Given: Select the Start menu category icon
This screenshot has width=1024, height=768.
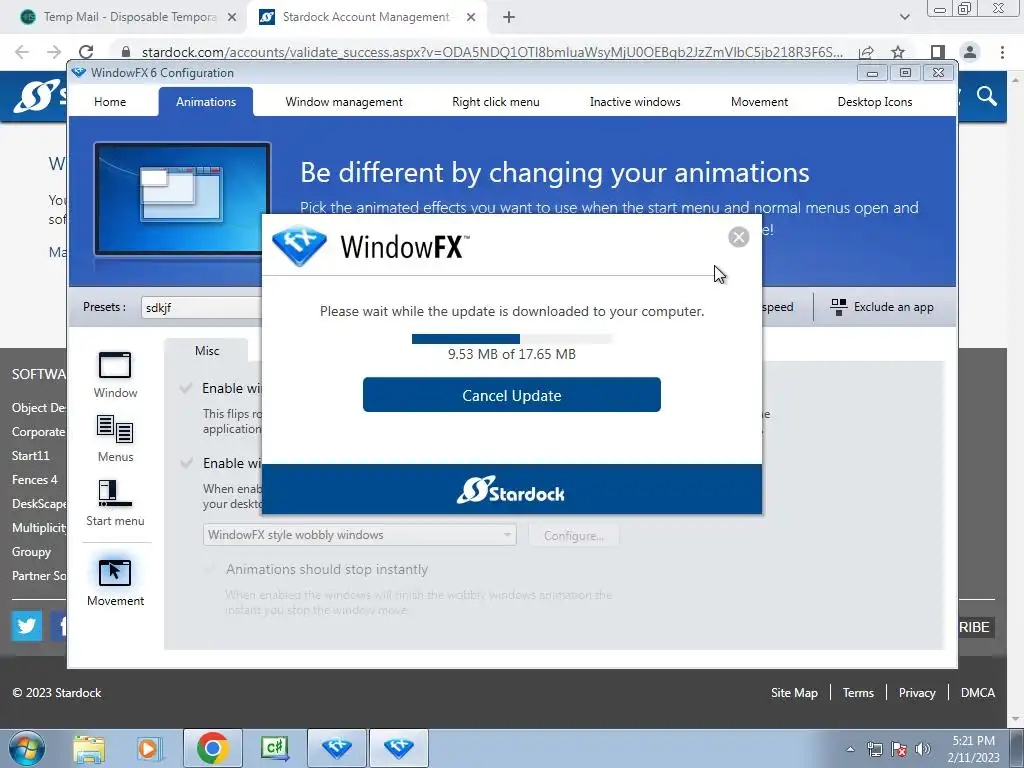Looking at the screenshot, I should 115,503.
